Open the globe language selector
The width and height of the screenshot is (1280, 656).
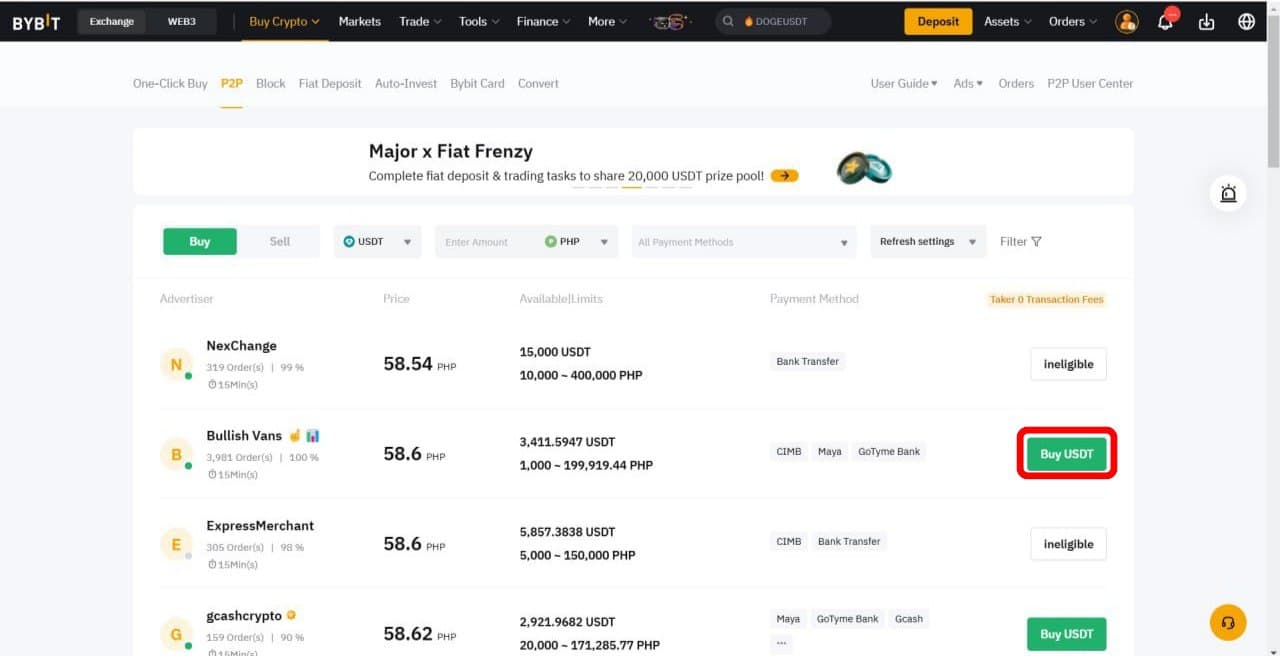point(1246,22)
